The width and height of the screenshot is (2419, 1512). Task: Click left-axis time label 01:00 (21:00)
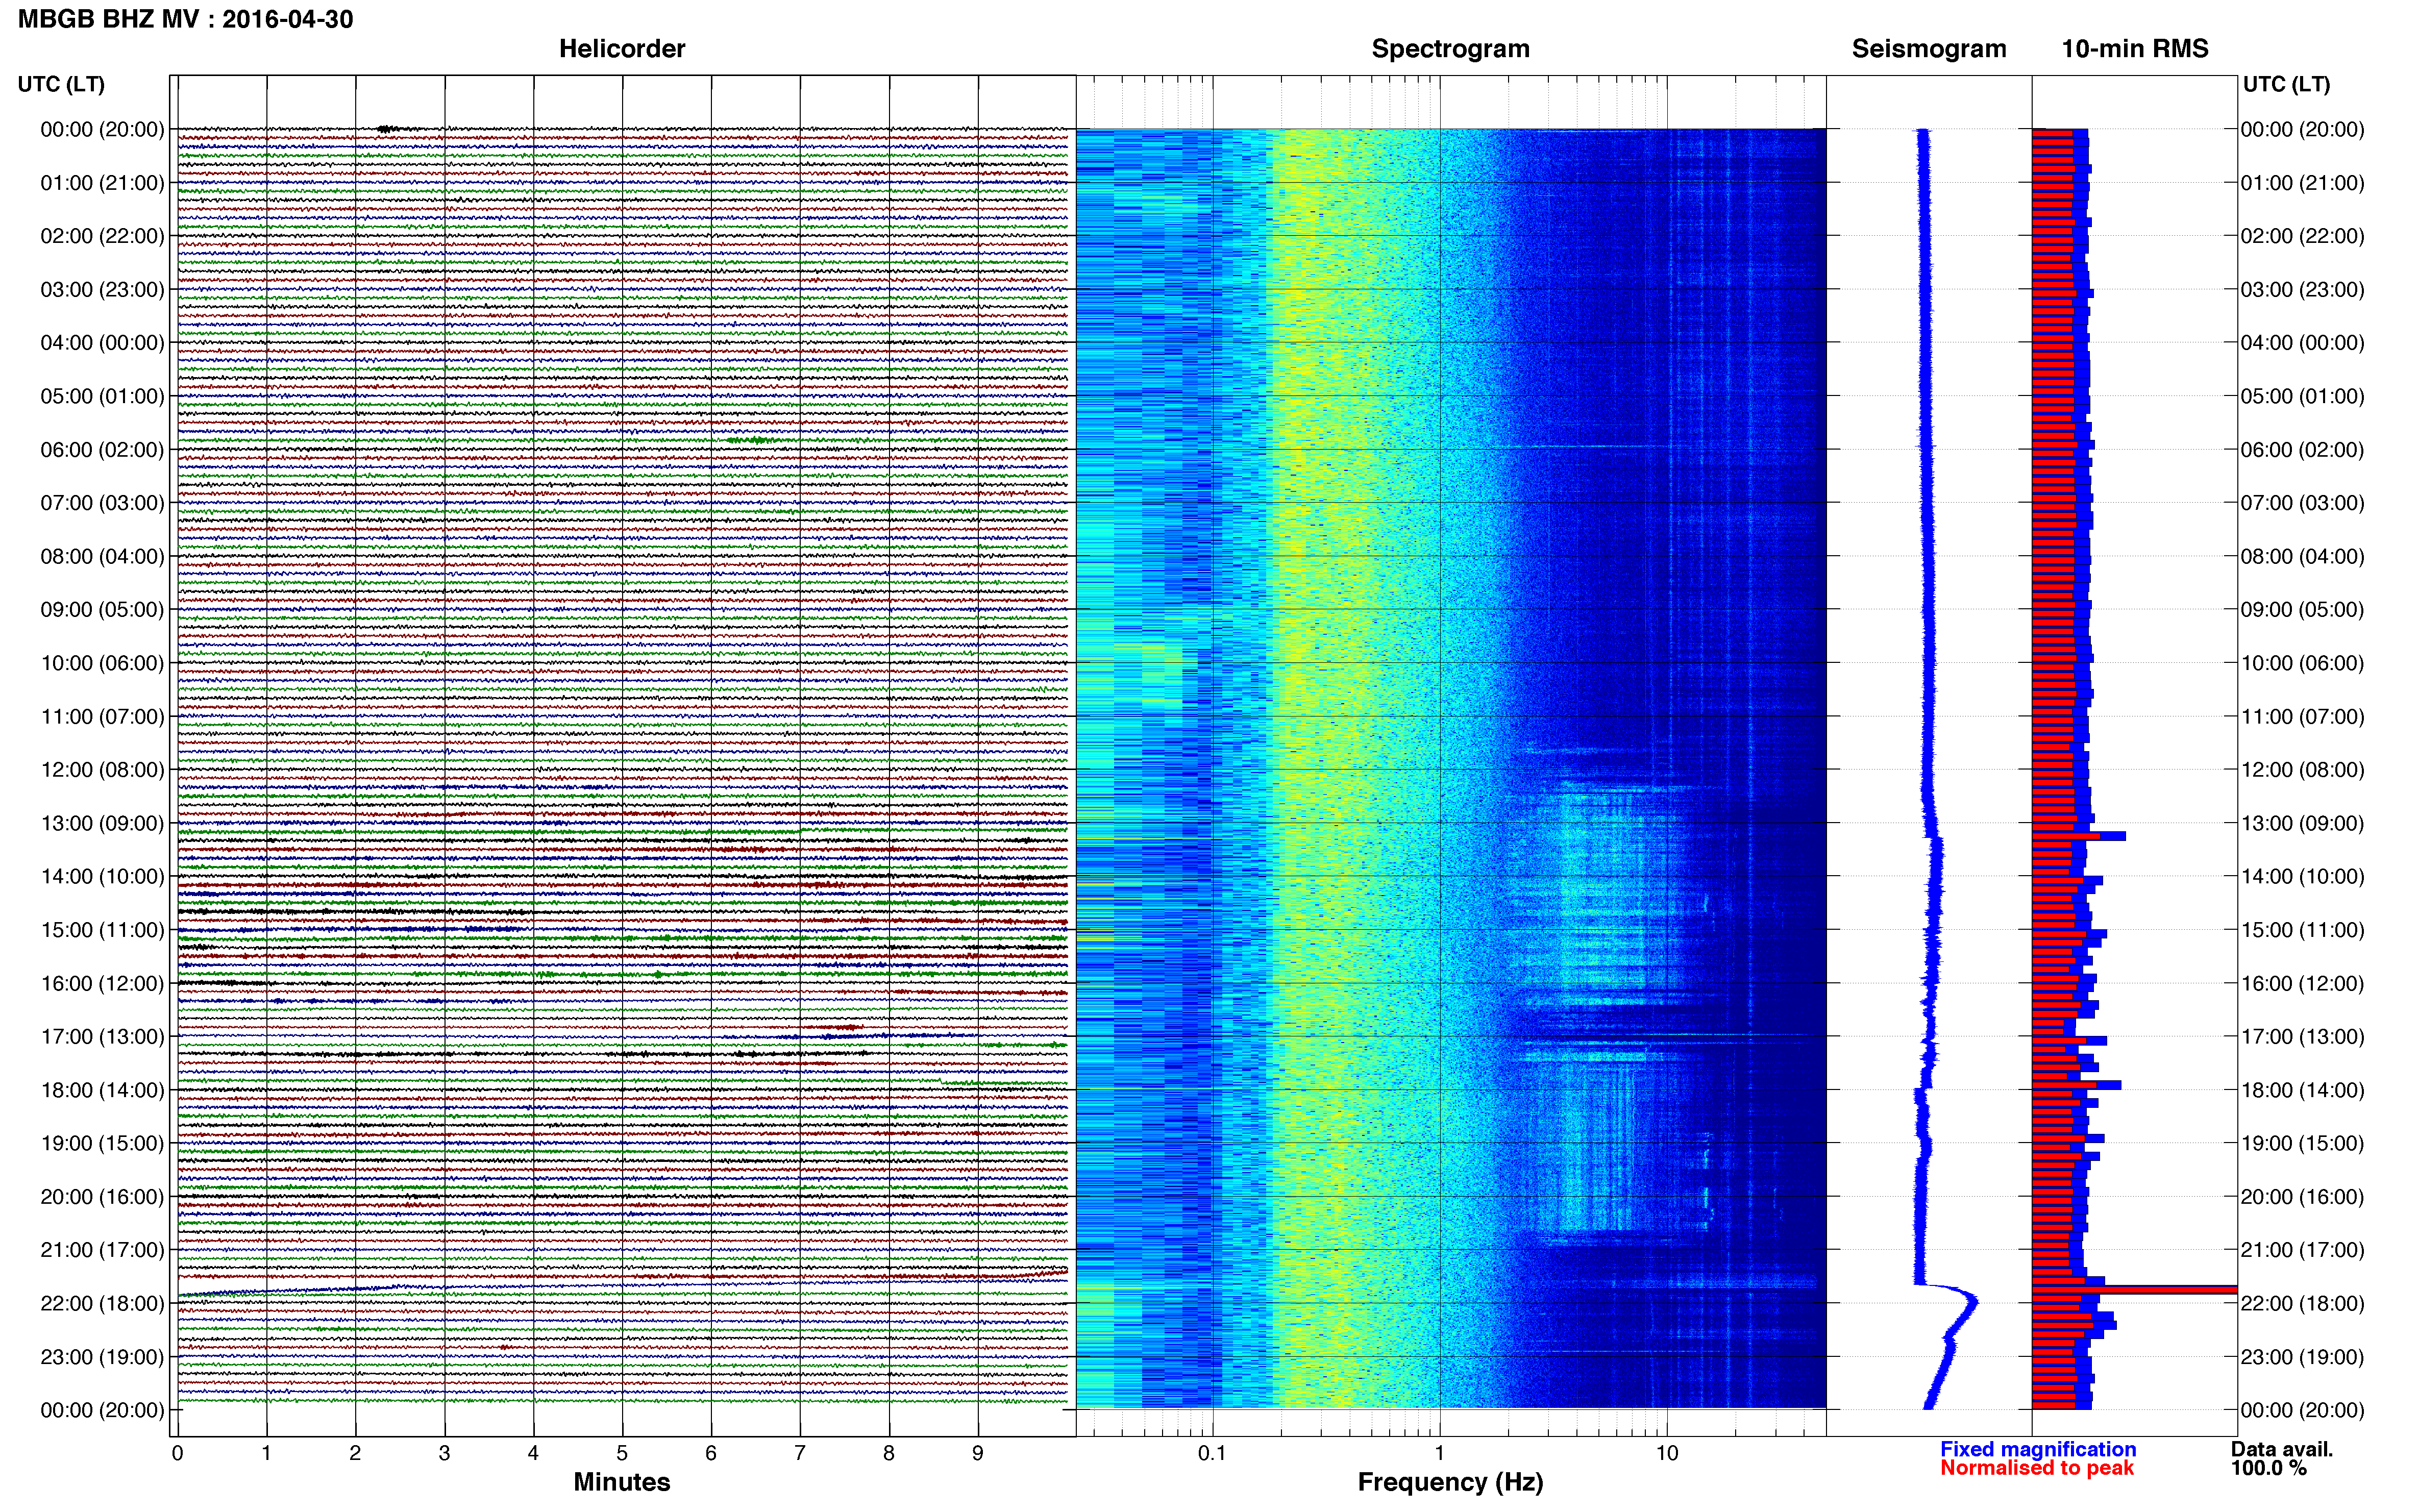tap(102, 183)
